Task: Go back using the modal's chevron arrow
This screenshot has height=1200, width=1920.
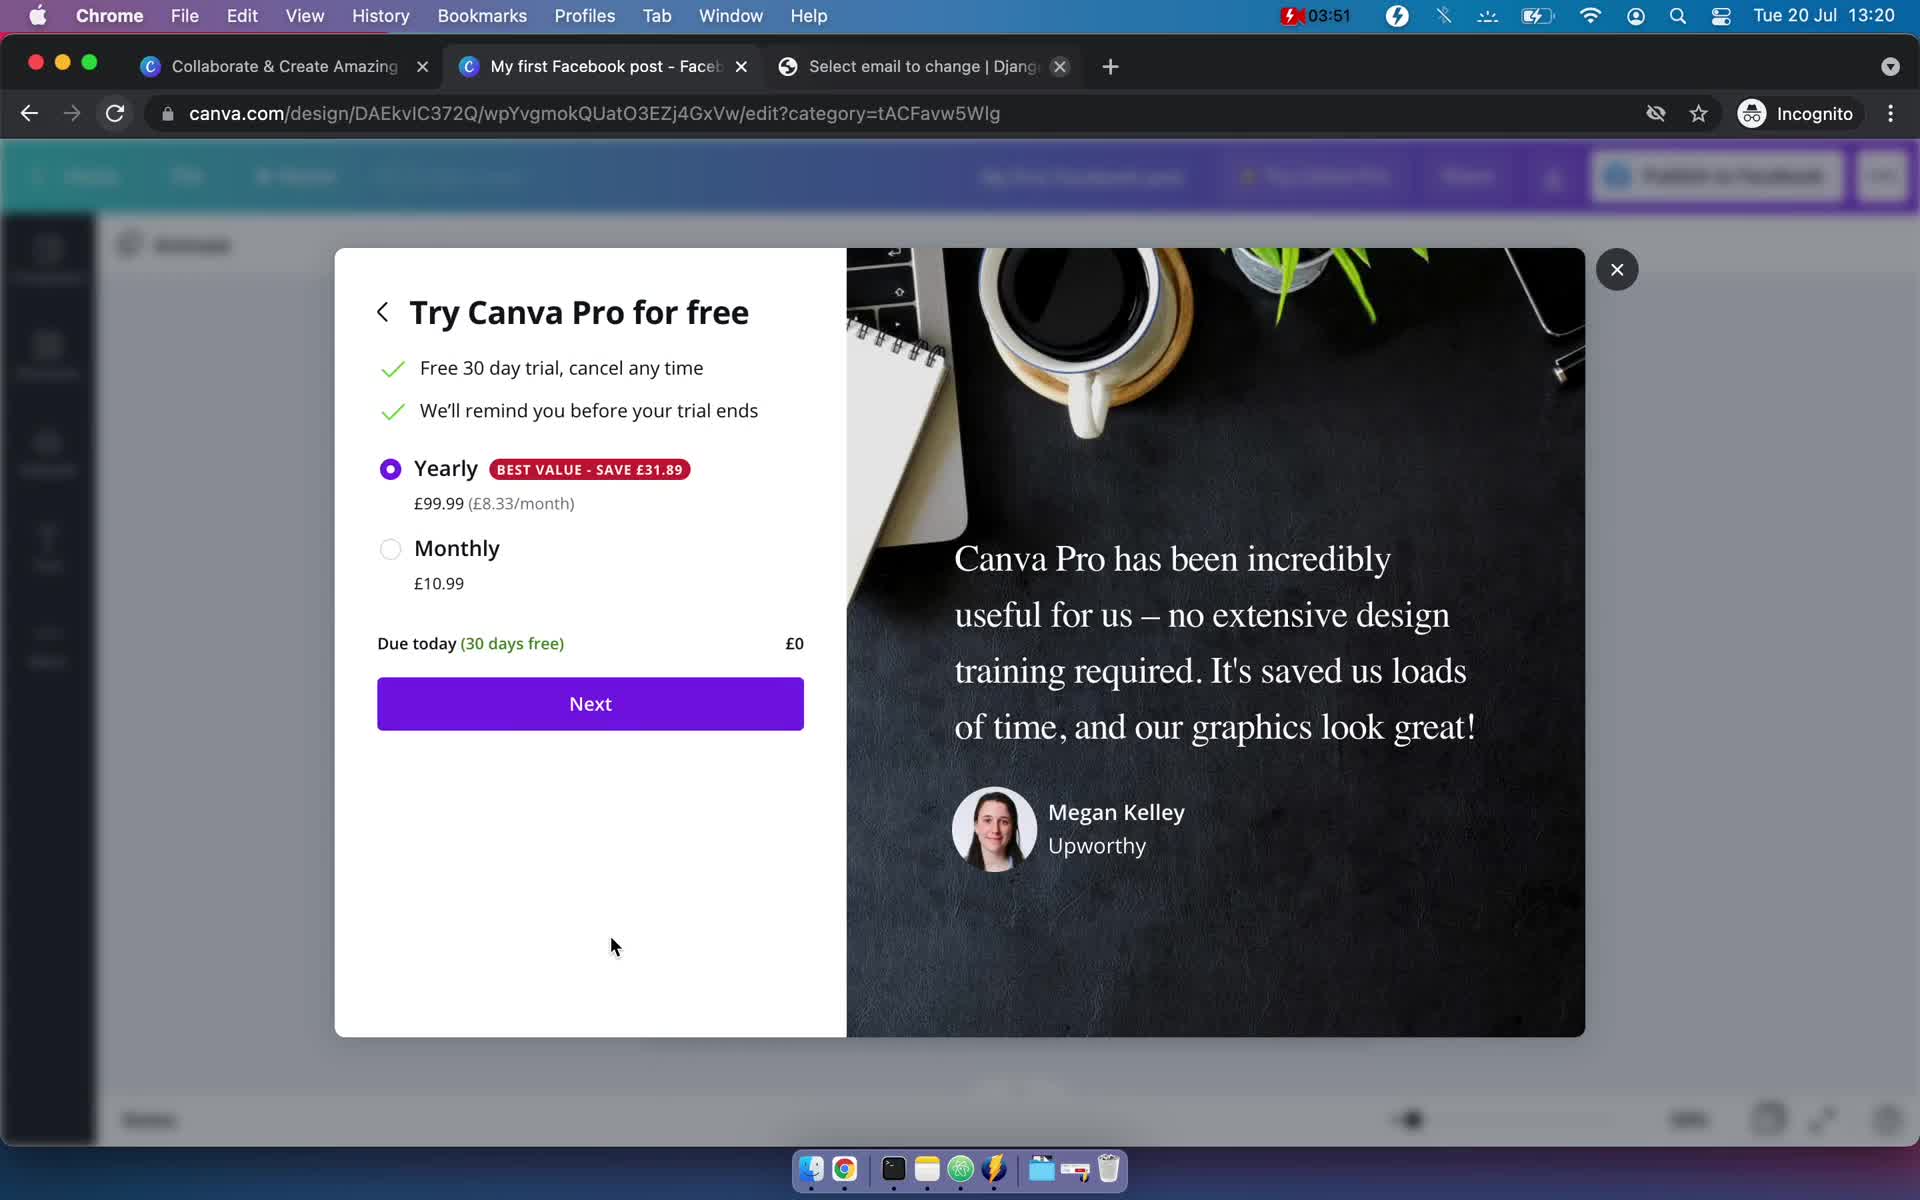Action: coord(382,313)
